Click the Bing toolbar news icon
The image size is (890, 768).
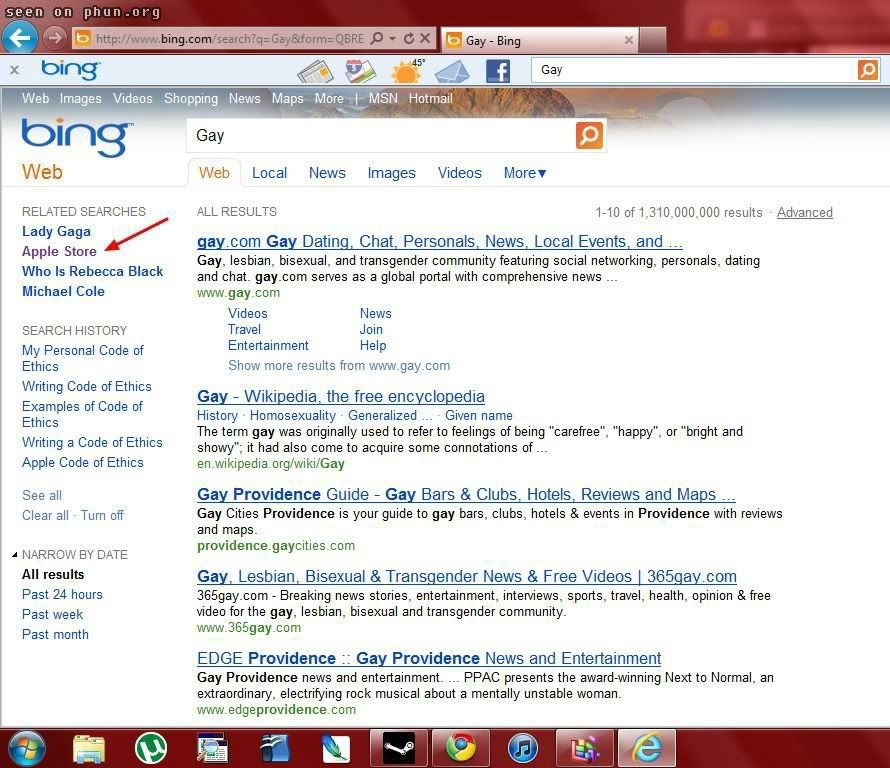[314, 71]
